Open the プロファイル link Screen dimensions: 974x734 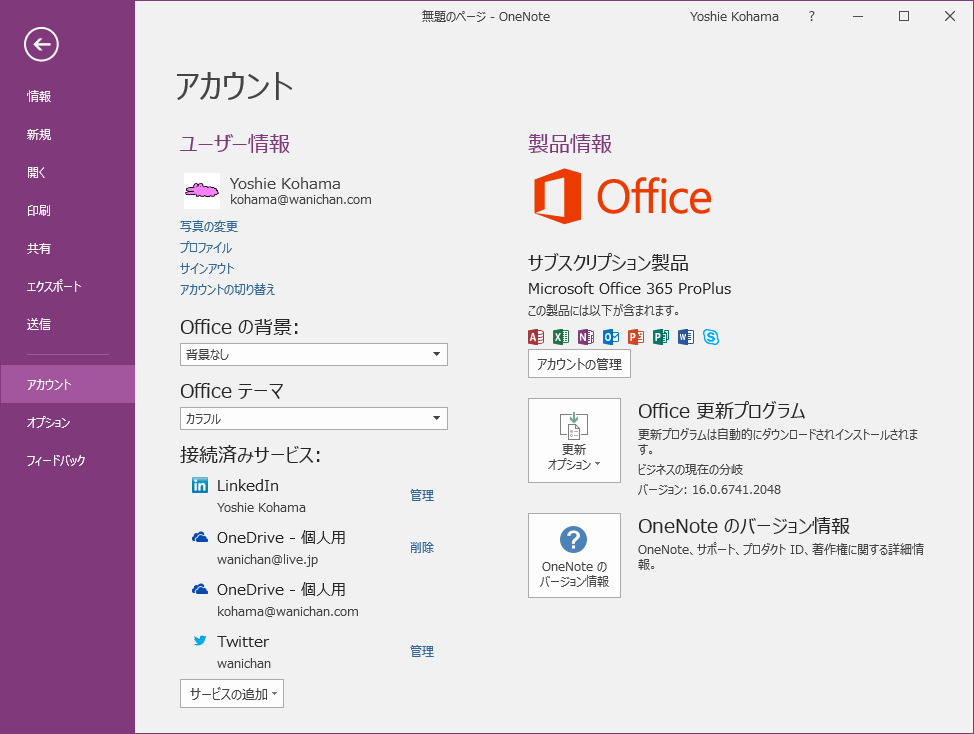206,247
